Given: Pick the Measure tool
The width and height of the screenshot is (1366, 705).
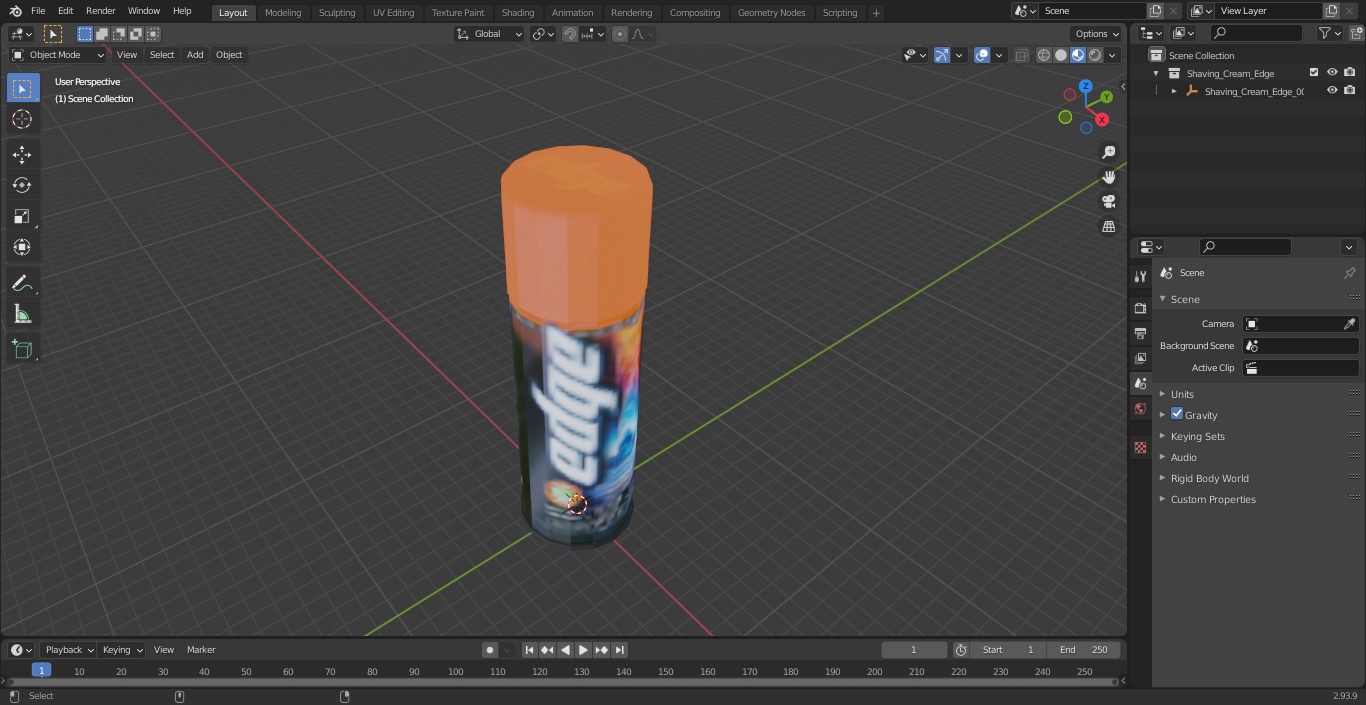Looking at the screenshot, I should [x=22, y=315].
